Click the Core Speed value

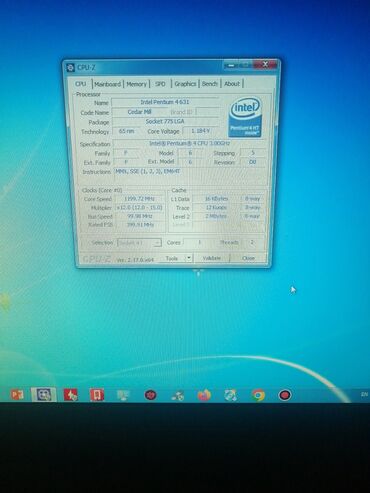point(139,199)
